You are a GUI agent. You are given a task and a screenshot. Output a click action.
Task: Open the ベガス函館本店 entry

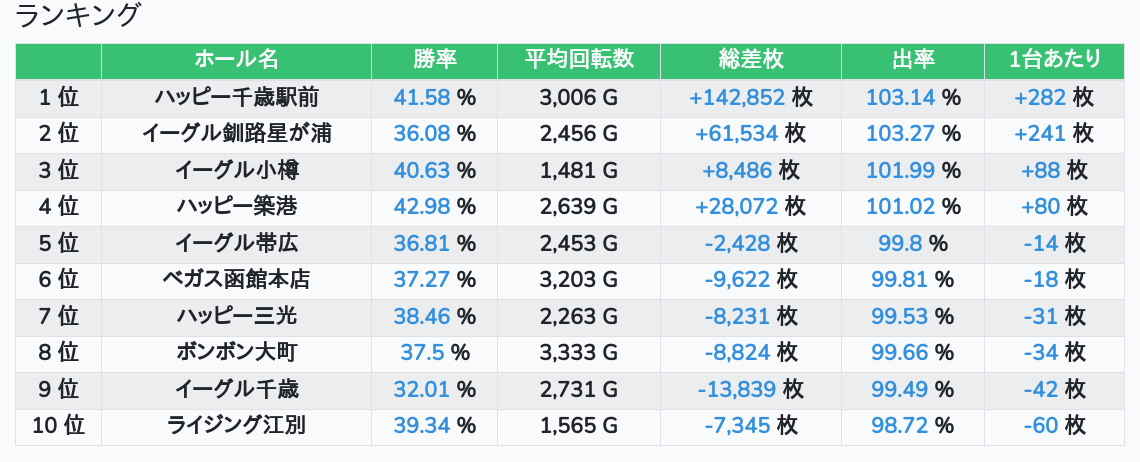236,279
